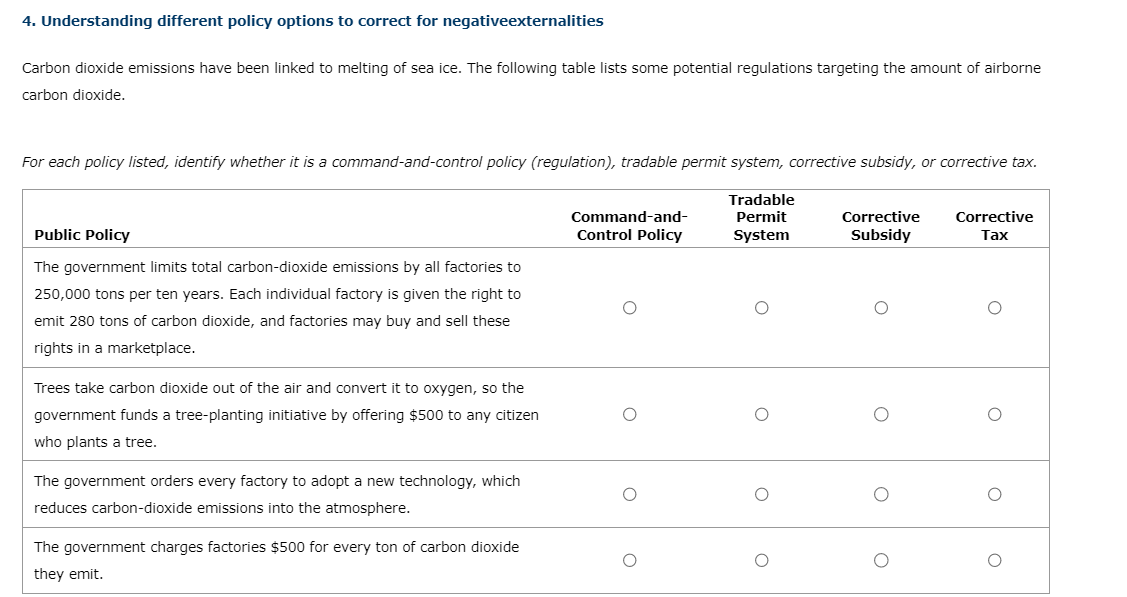Image resolution: width=1127 pixels, height=597 pixels.
Task: Select Tradable Permit System for the mandatory technology policy
Action: [762, 492]
